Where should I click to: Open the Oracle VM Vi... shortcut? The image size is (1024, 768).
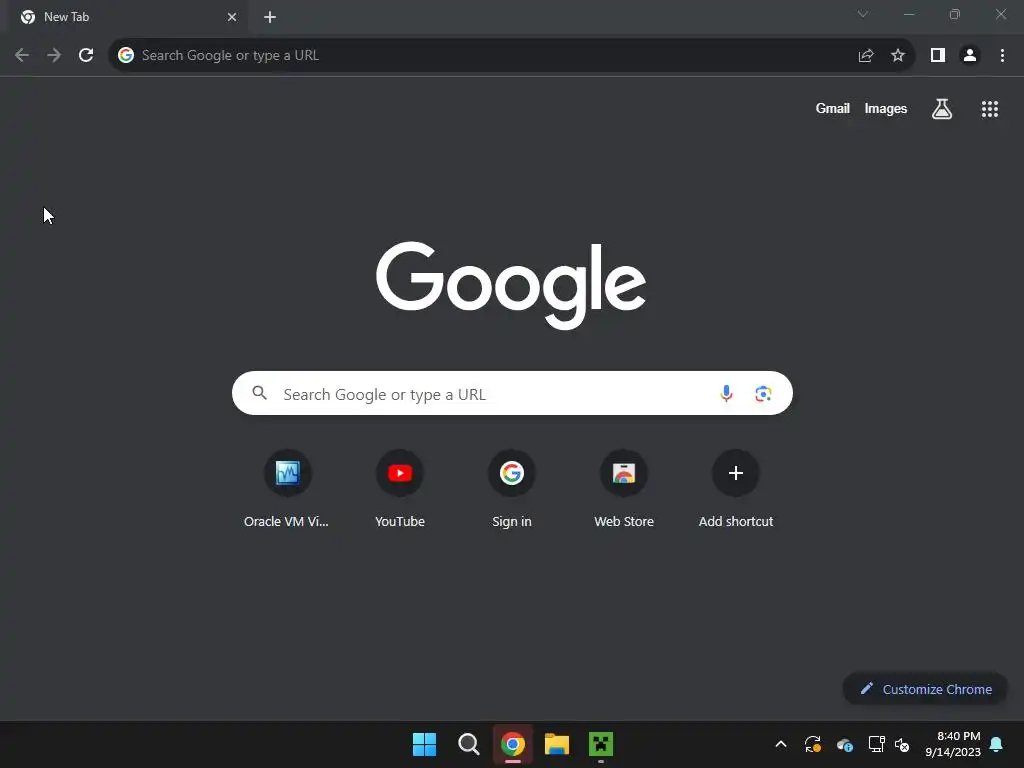click(287, 488)
